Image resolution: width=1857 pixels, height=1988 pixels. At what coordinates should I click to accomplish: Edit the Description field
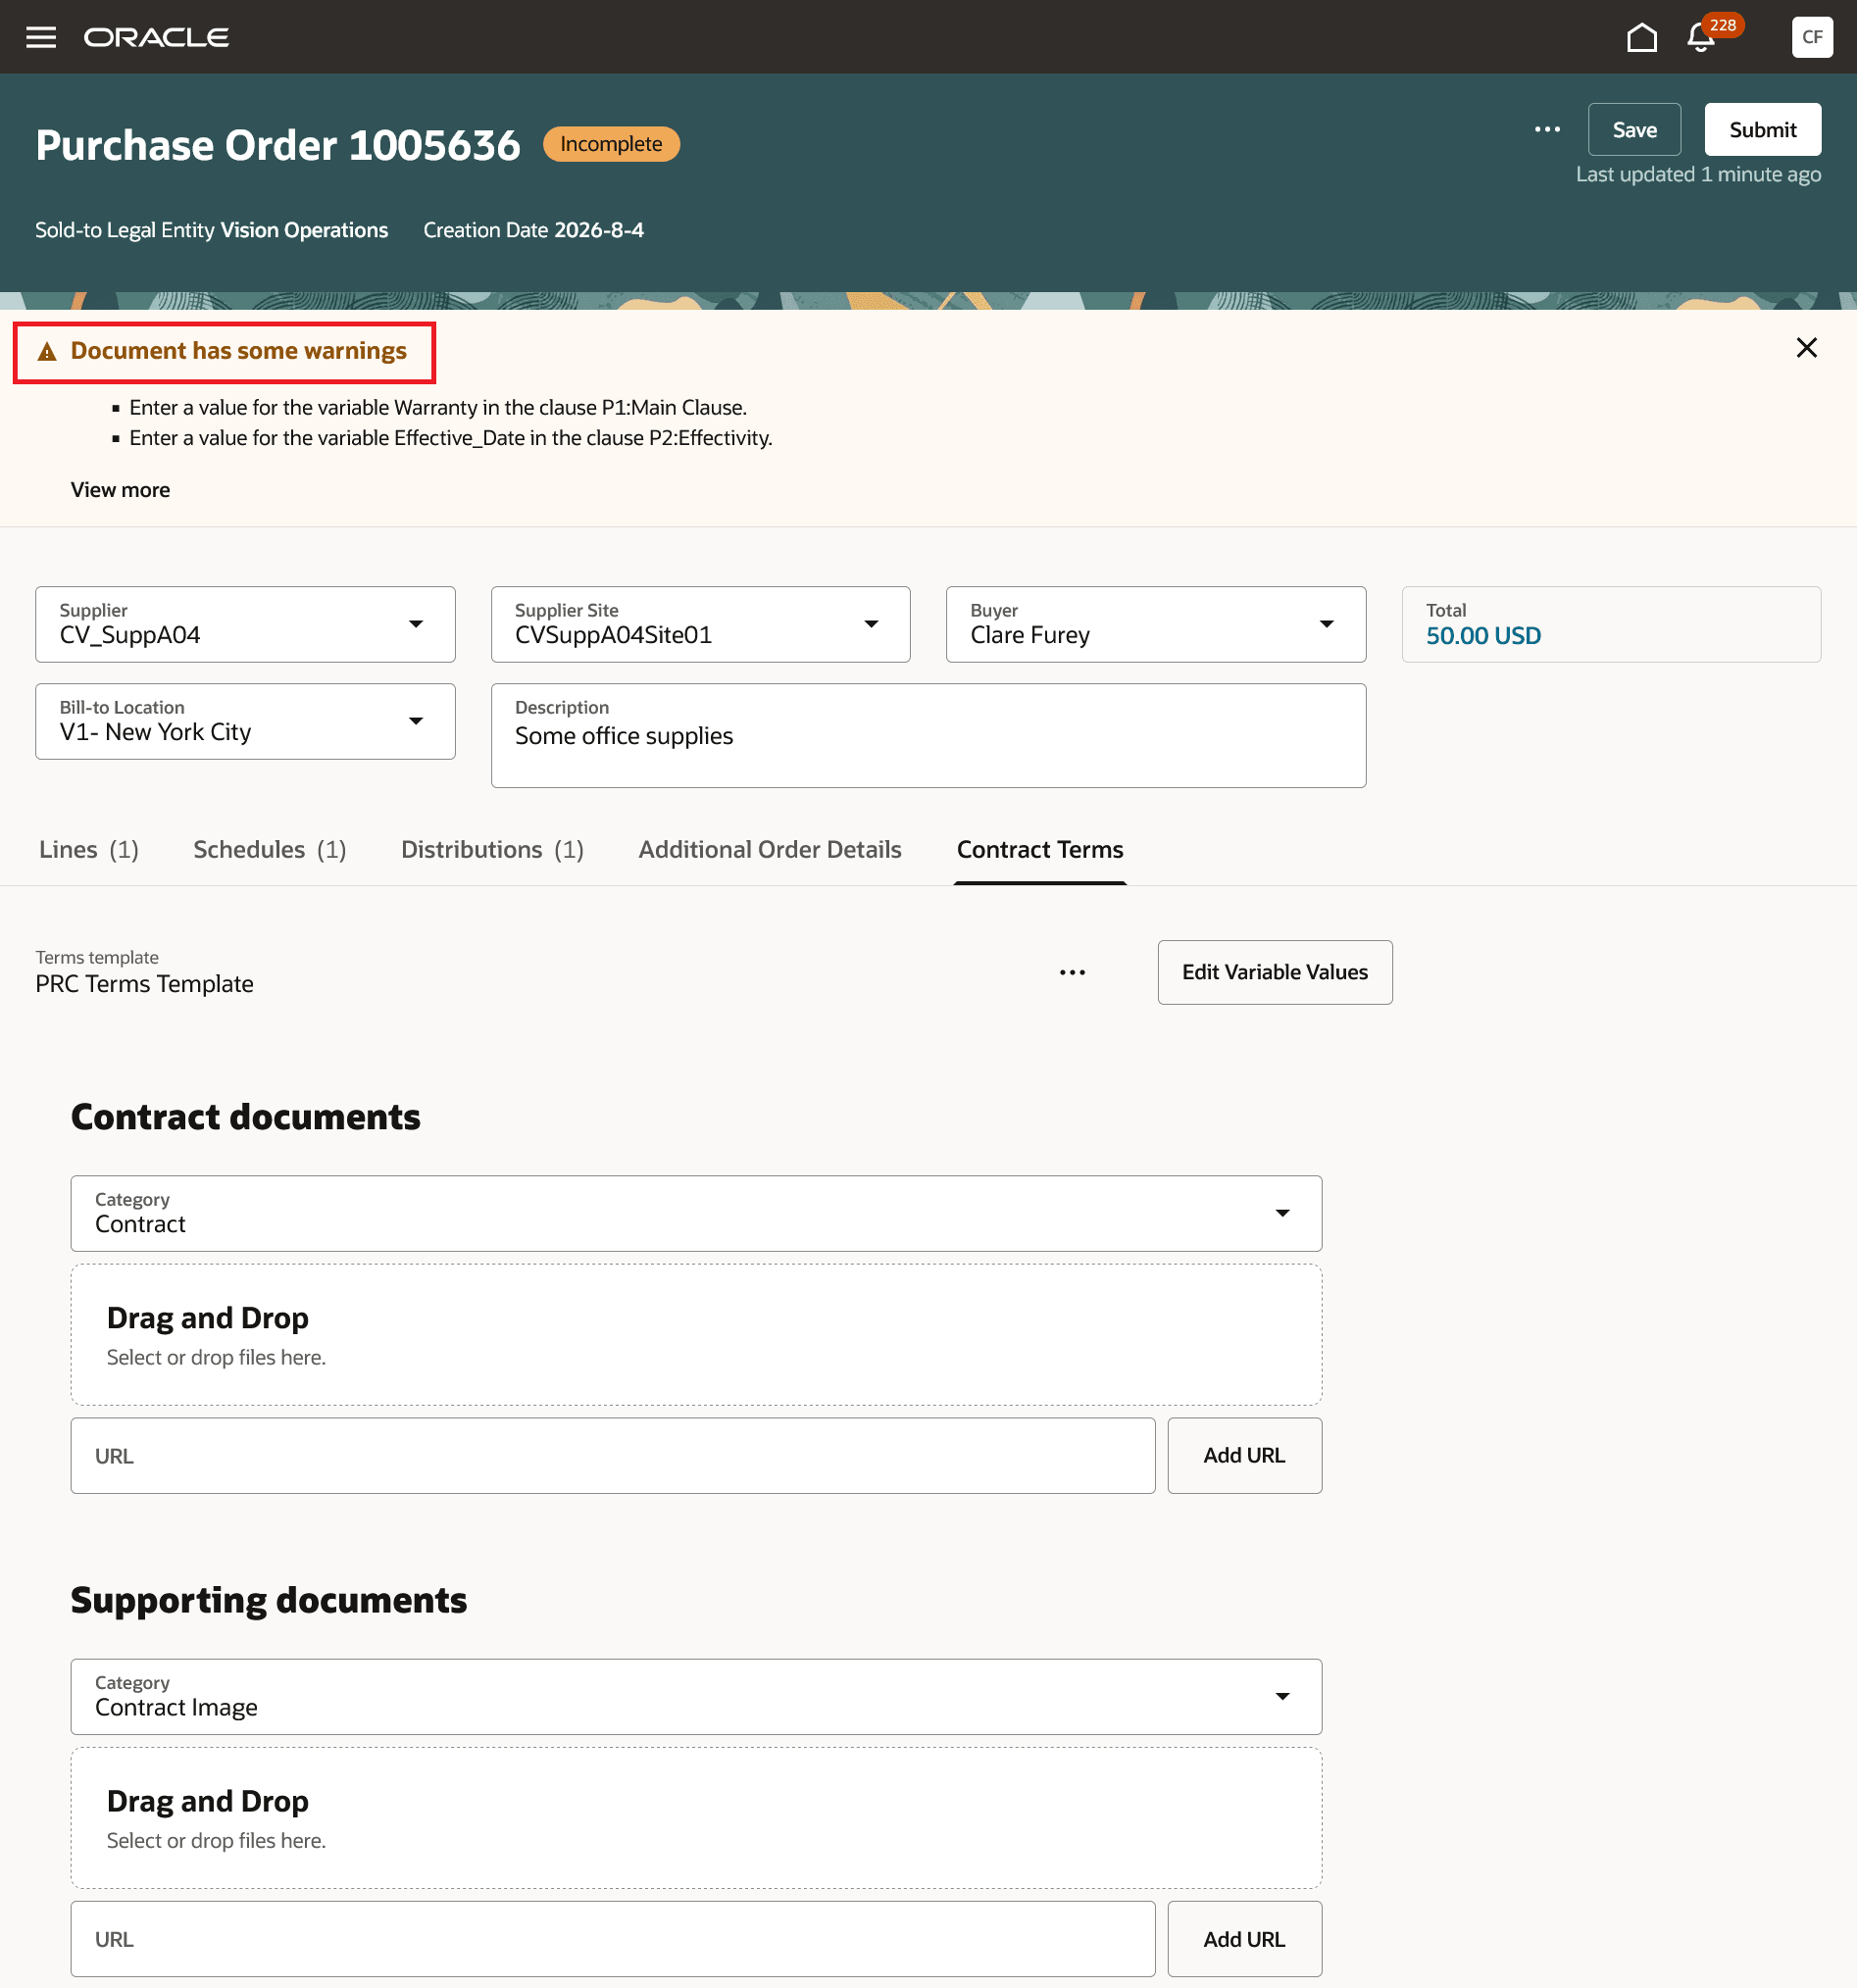click(x=928, y=736)
